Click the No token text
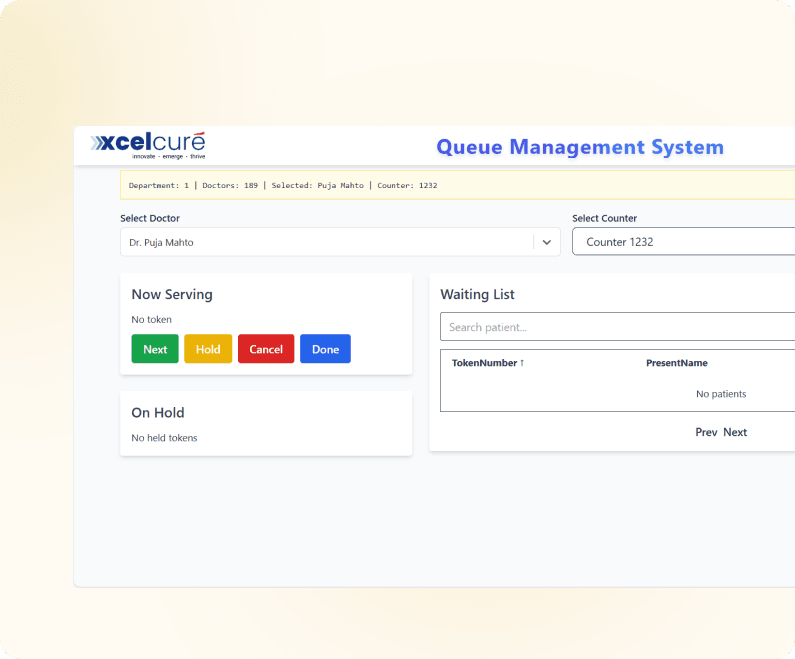This screenshot has height=659, width=795. coord(152,319)
